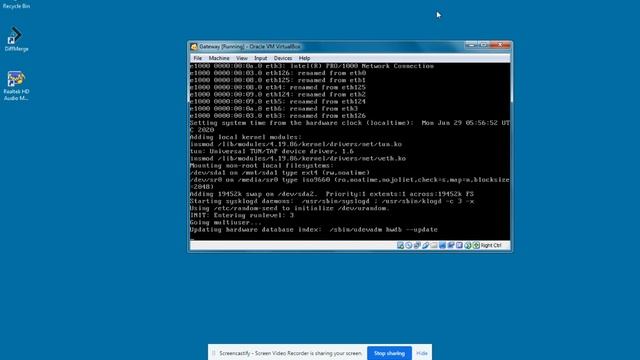Open the Devices menu
This screenshot has width=640, height=360.
click(283, 58)
